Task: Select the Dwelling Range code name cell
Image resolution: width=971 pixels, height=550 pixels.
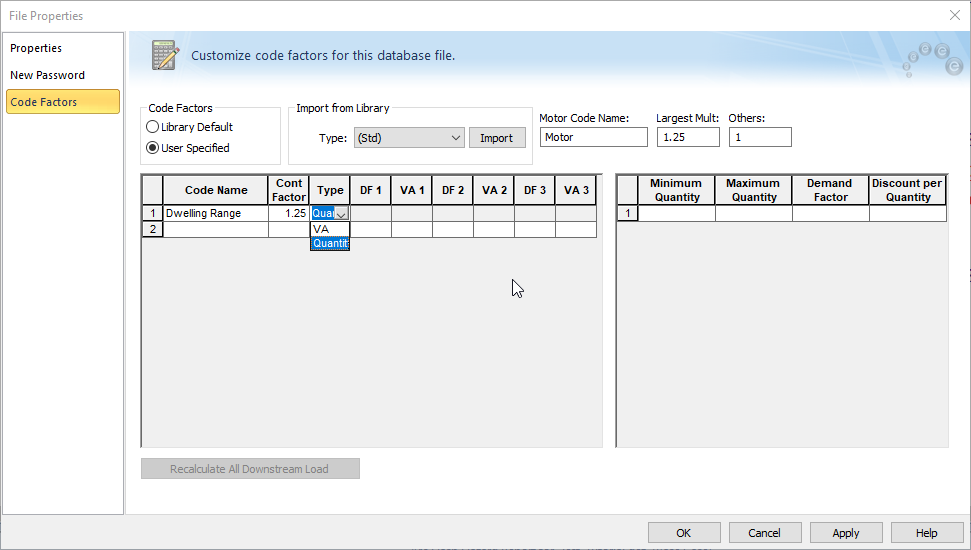Action: tap(215, 214)
